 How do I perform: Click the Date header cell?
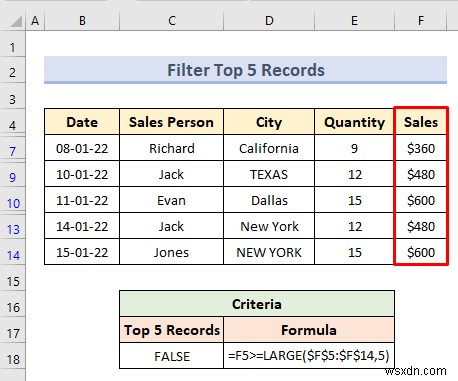click(82, 122)
